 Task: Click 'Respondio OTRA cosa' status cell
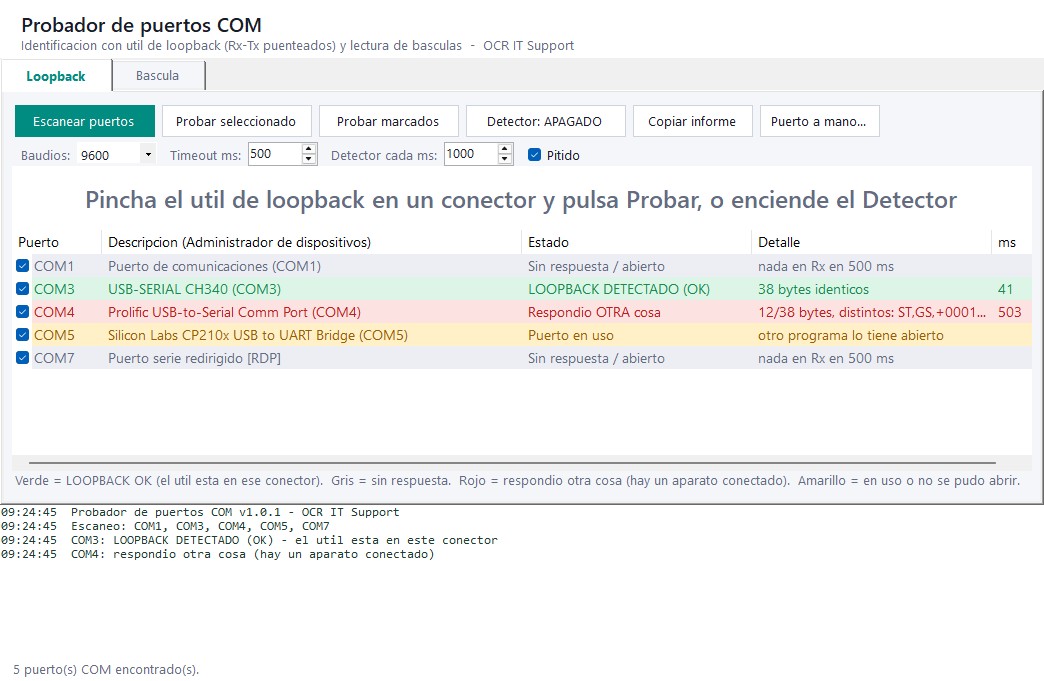594,312
